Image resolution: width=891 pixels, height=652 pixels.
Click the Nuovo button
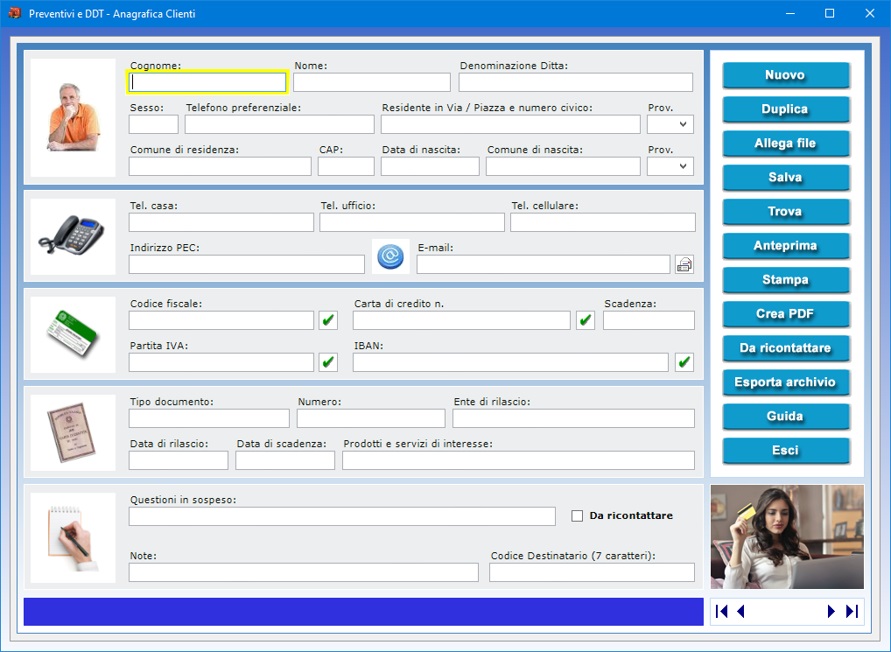click(785, 75)
